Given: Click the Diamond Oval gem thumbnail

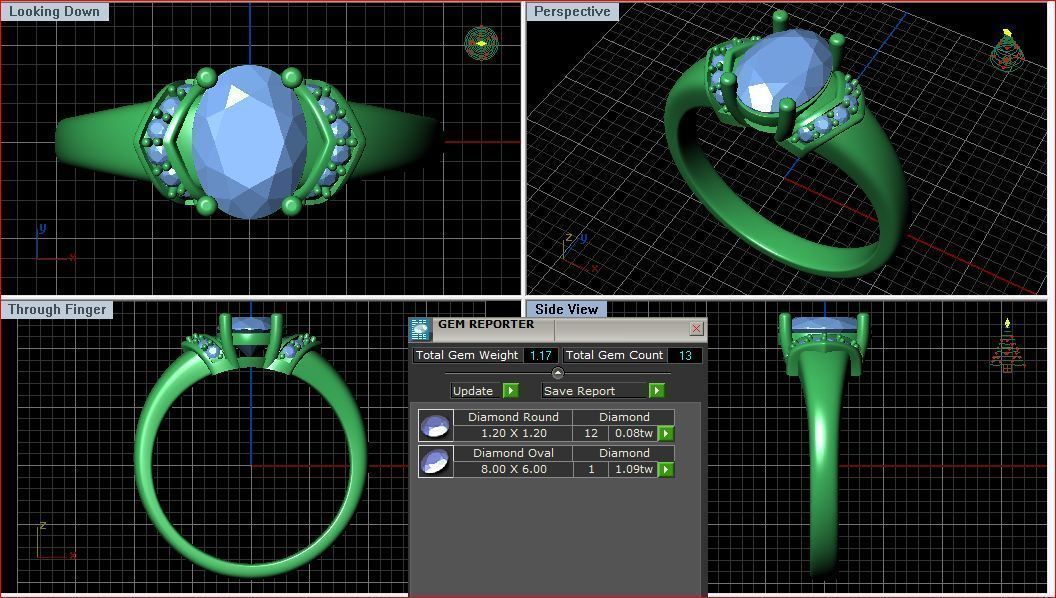Looking at the screenshot, I should pyautogui.click(x=435, y=461).
